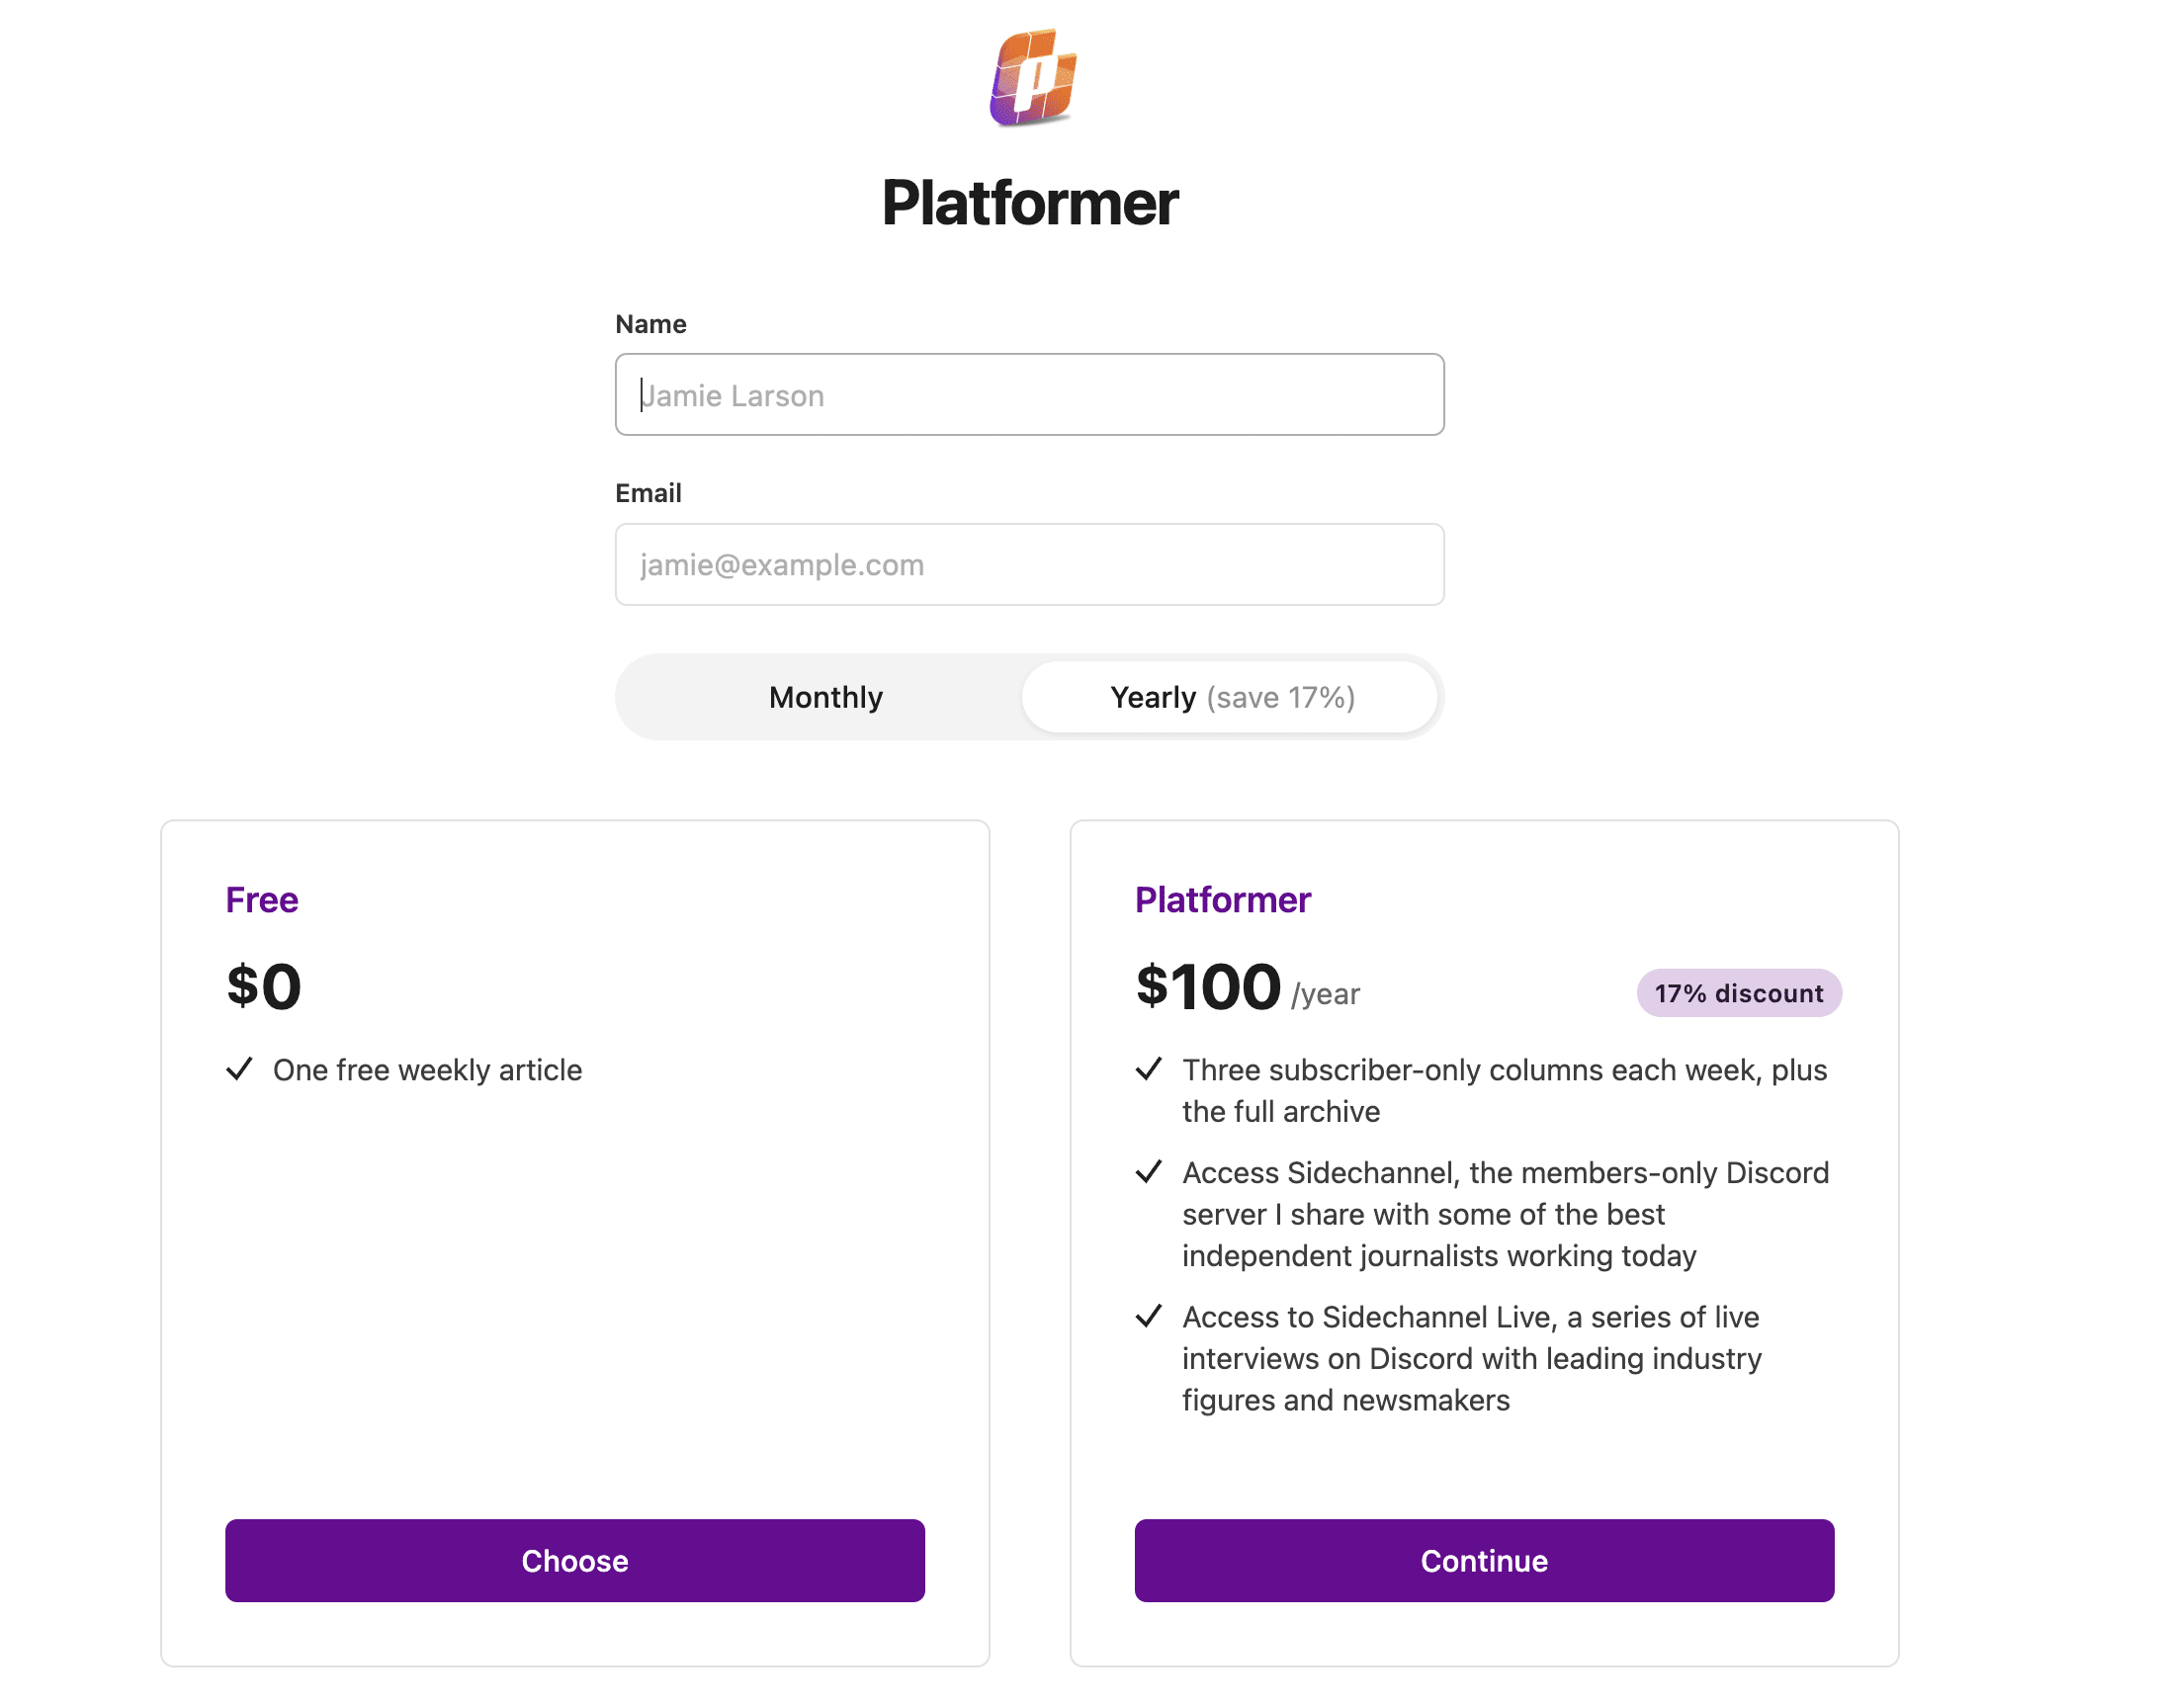Click checkmark beside One free weekly article

239,1069
